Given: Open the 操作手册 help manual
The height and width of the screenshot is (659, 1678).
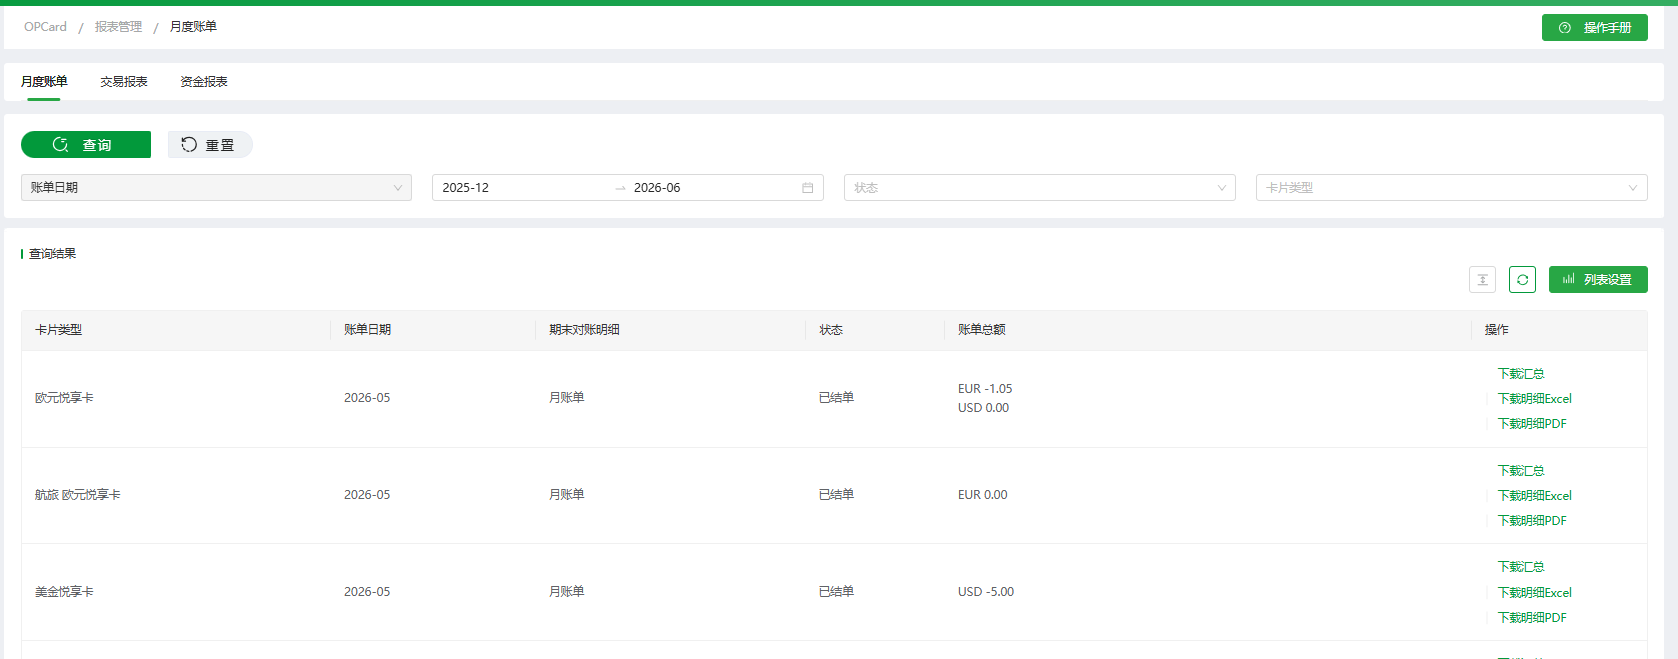Looking at the screenshot, I should [x=1594, y=28].
